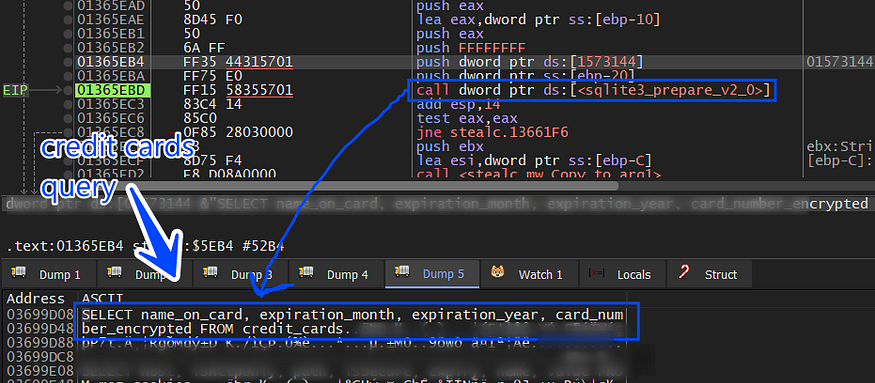Click the Watch 1 dog icon
This screenshot has width=875, height=383.
tap(497, 272)
